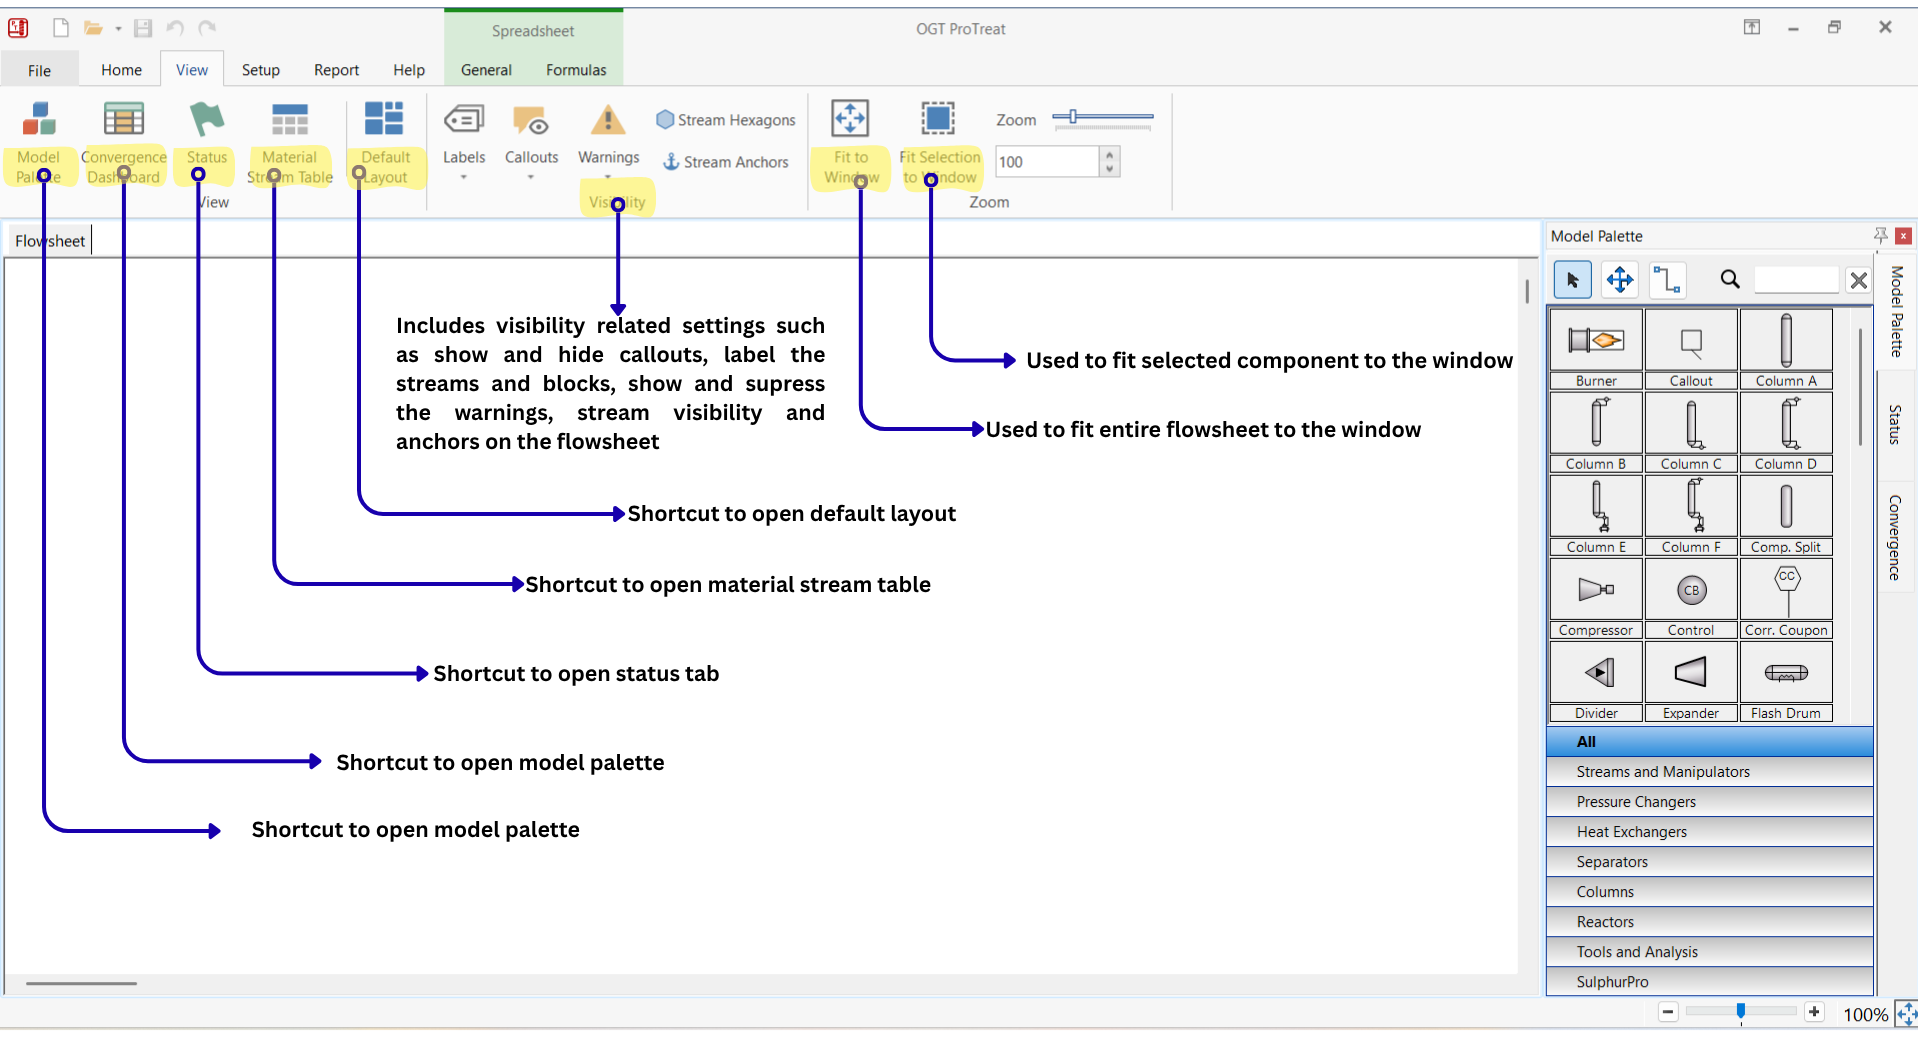This screenshot has height=1037, width=1918.
Task: Increase the Zoom value with stepper
Action: 1109,154
